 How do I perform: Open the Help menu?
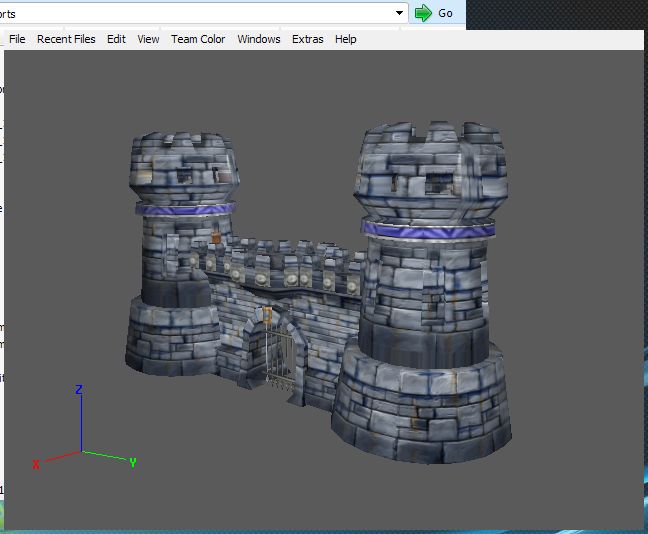pyautogui.click(x=345, y=39)
